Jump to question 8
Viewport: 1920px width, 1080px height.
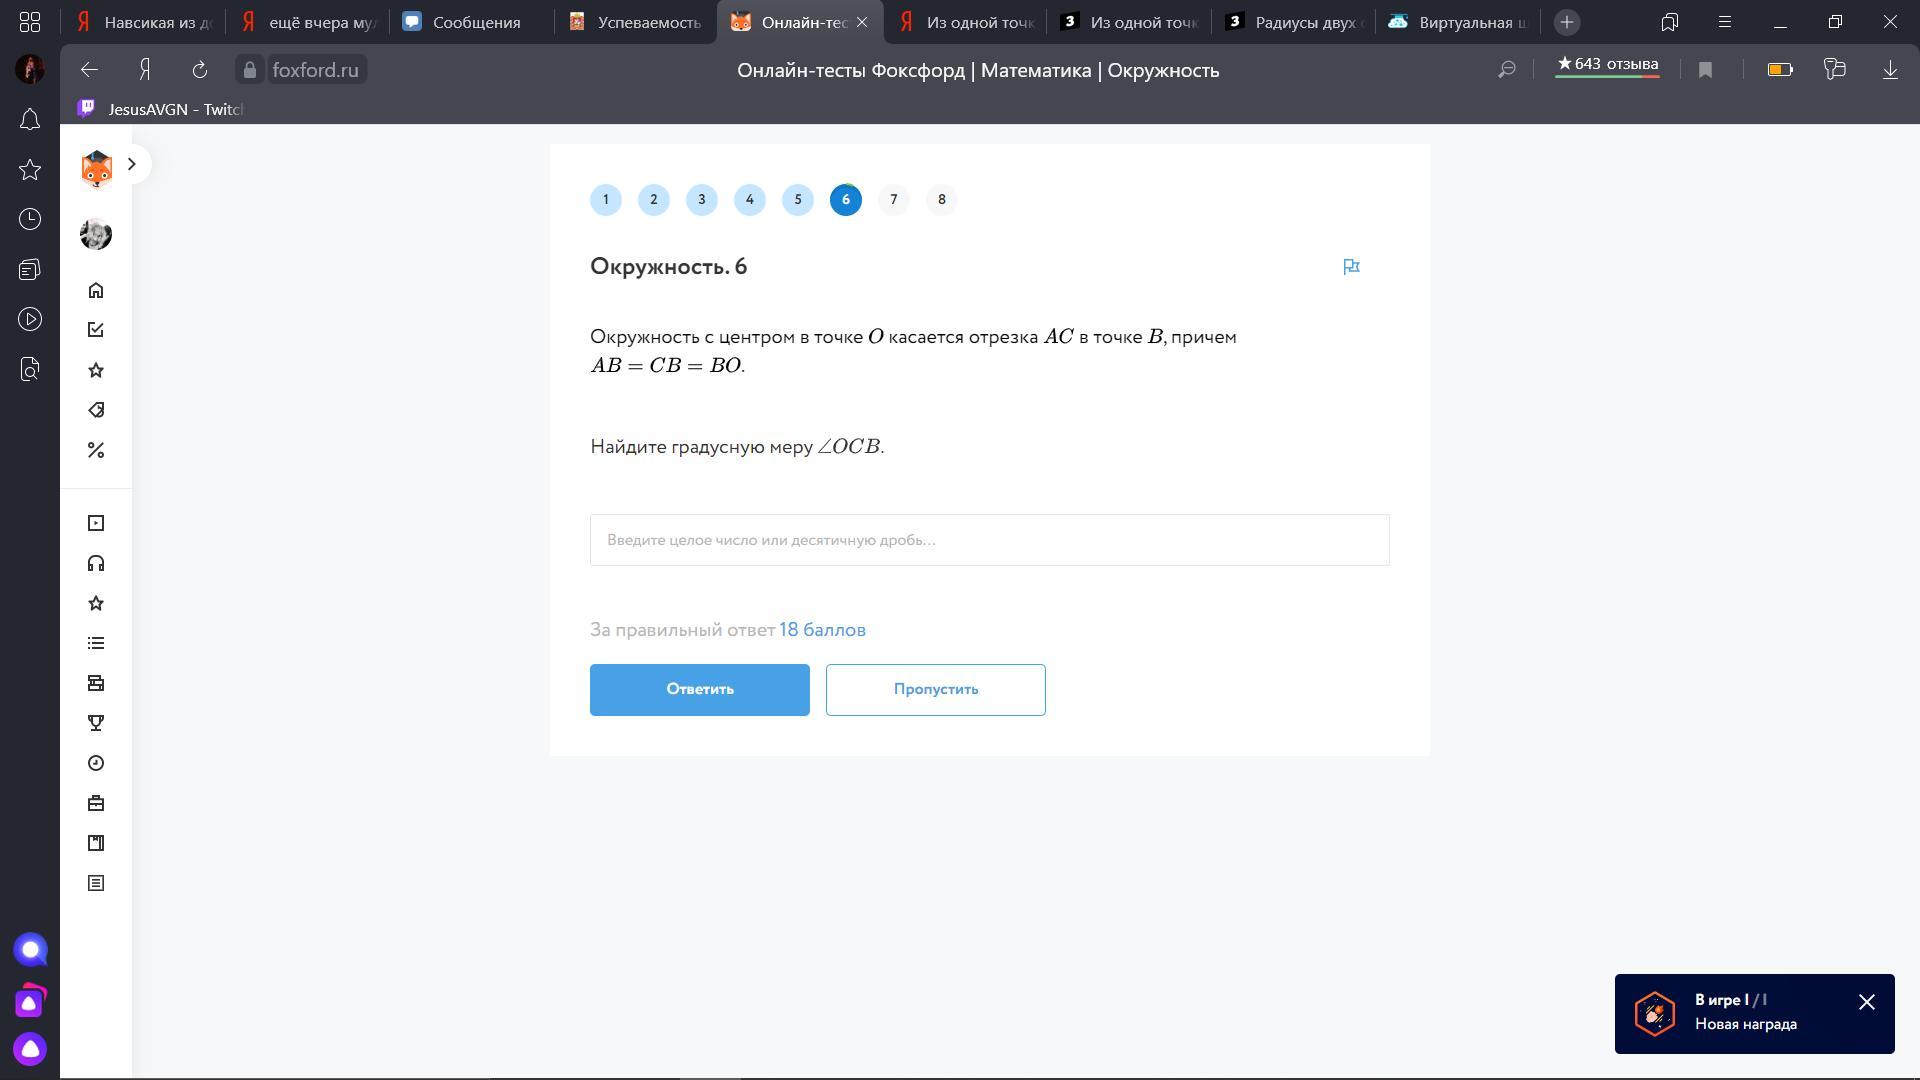(x=942, y=200)
